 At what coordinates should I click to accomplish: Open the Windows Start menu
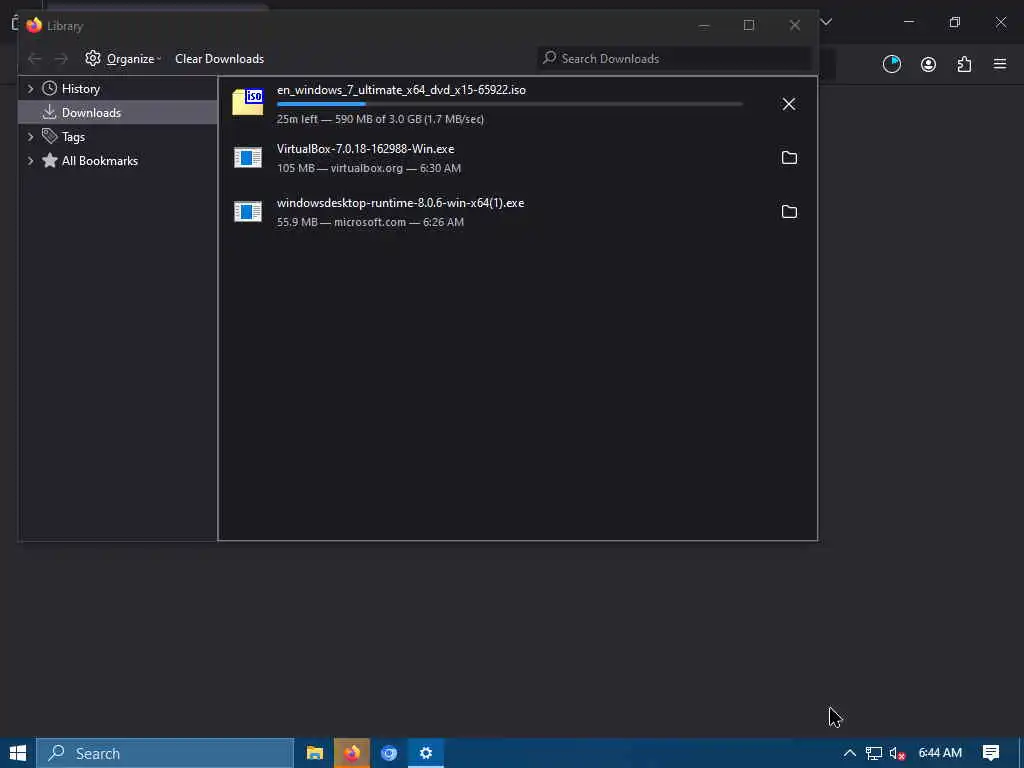[18, 753]
